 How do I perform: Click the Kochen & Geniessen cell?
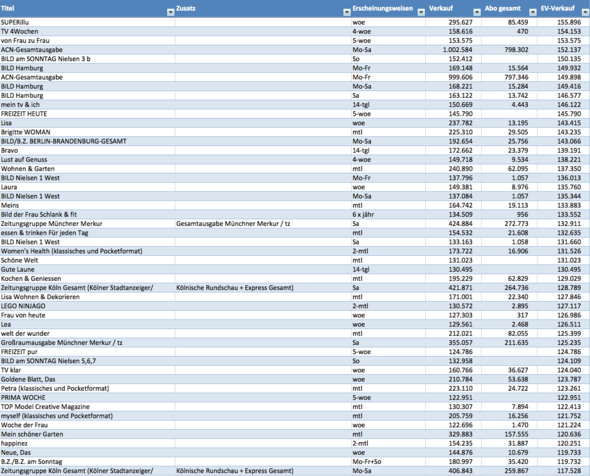pos(87,278)
